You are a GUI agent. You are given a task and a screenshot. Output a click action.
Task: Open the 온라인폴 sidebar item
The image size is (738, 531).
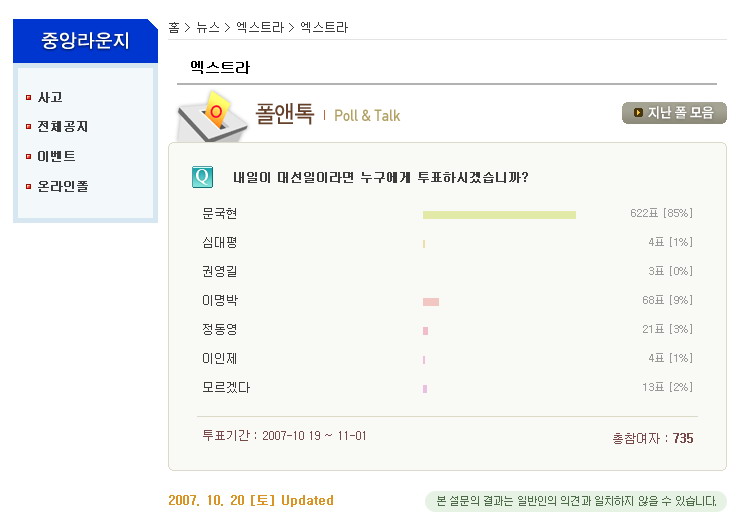(62, 187)
